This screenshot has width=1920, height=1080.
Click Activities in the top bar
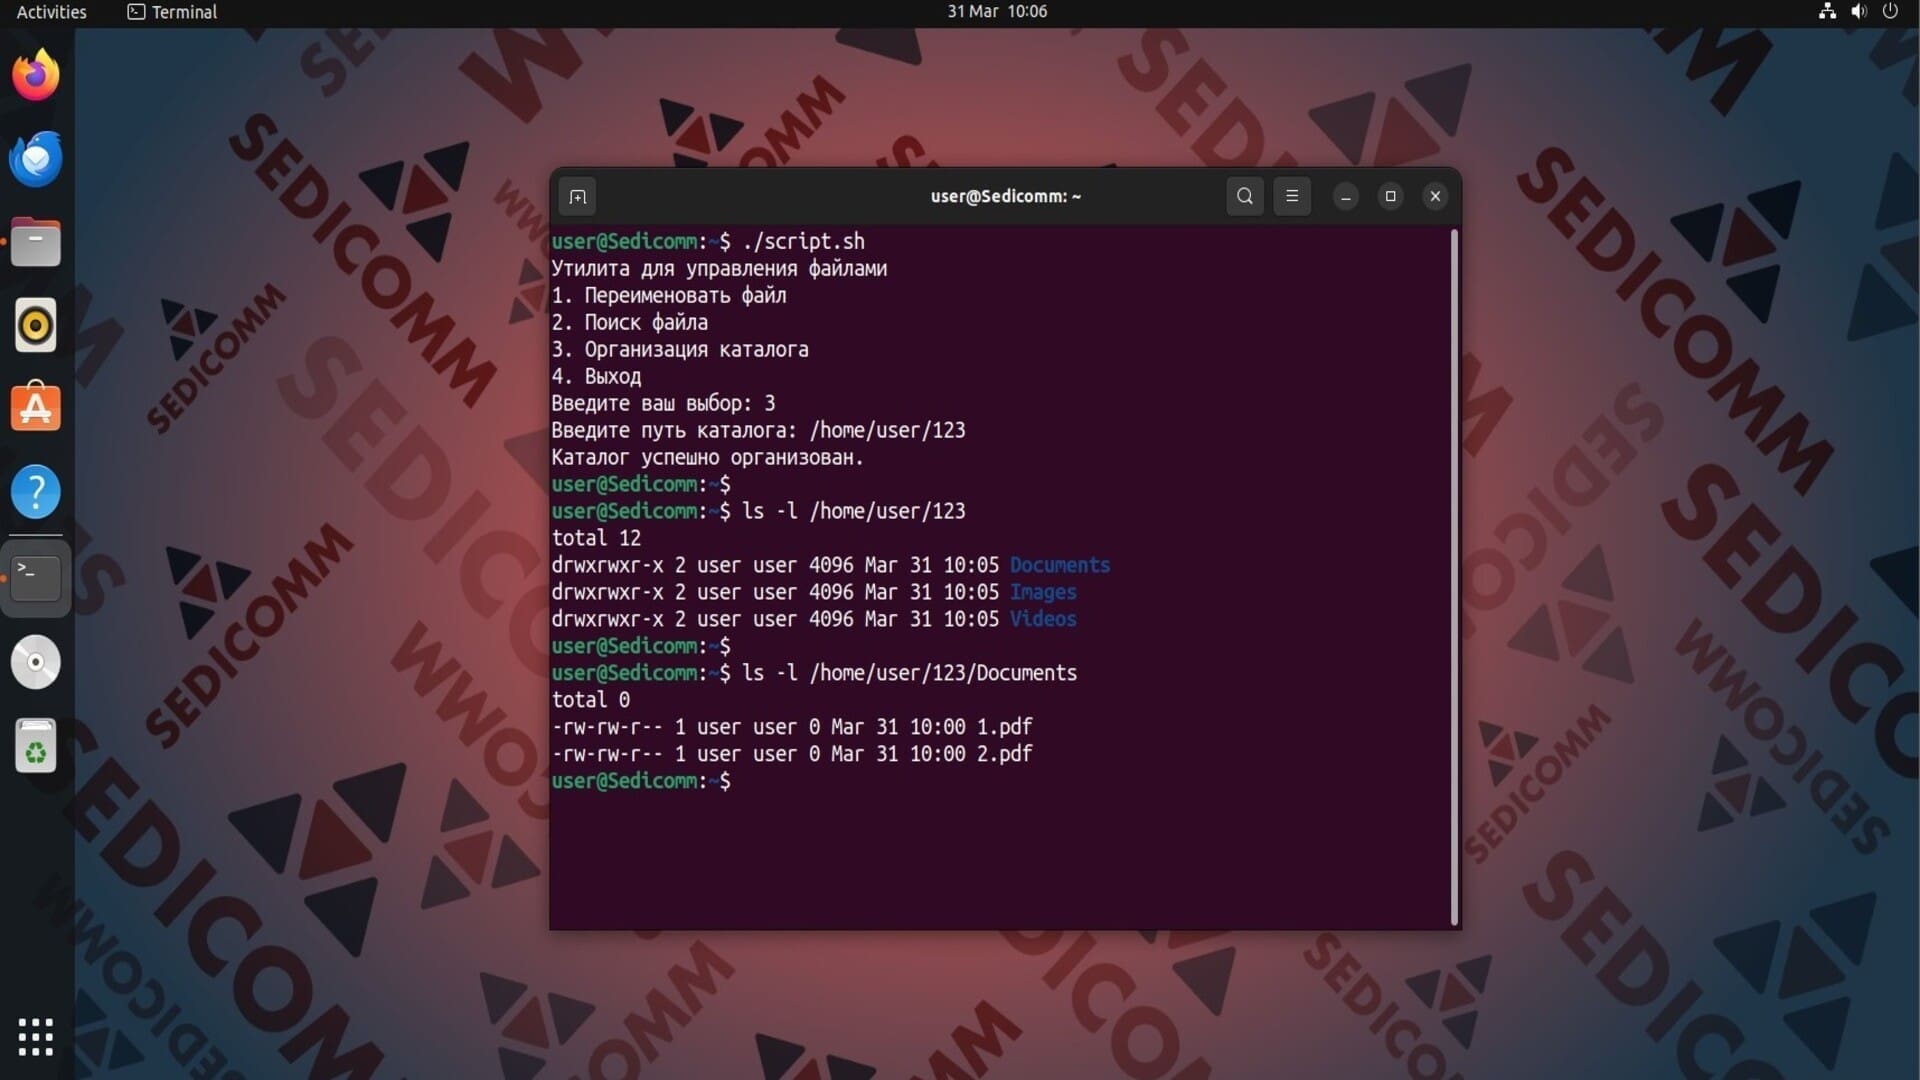click(52, 12)
